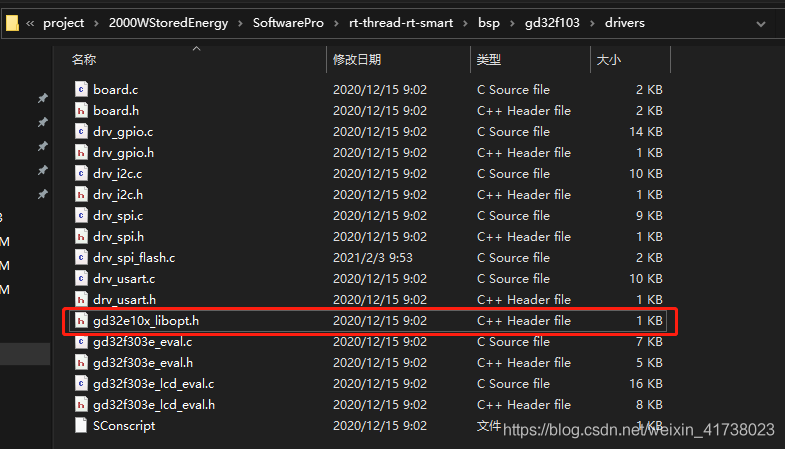Click the gd32e10x_libopt.h file icon
785x449 pixels.
(81, 320)
